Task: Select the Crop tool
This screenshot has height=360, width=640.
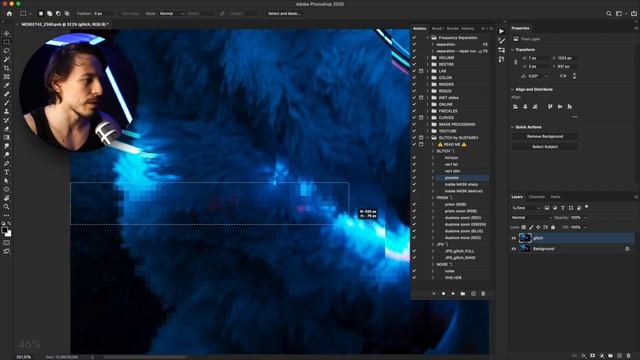Action: (x=7, y=68)
